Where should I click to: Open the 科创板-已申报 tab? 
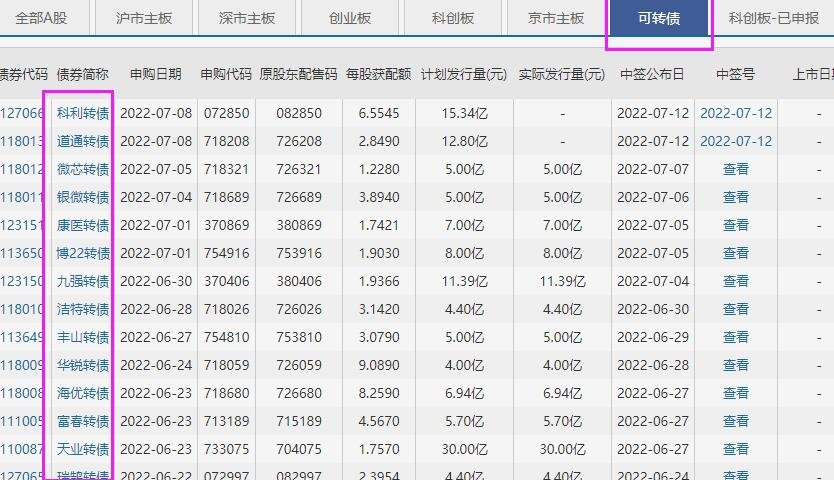(x=774, y=18)
